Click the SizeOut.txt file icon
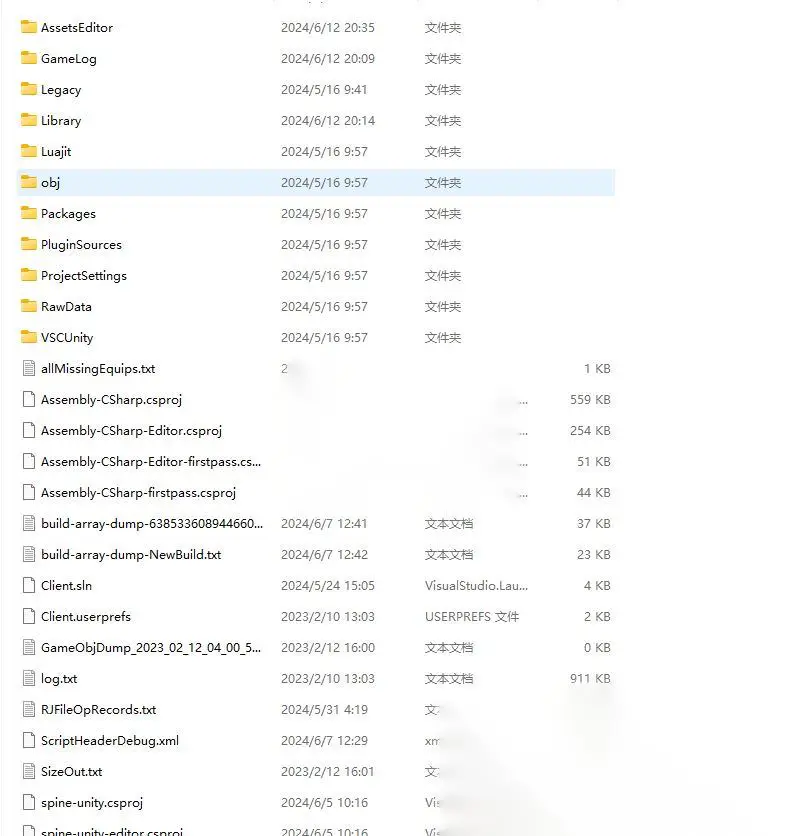Image resolution: width=799 pixels, height=836 pixels. 29,771
